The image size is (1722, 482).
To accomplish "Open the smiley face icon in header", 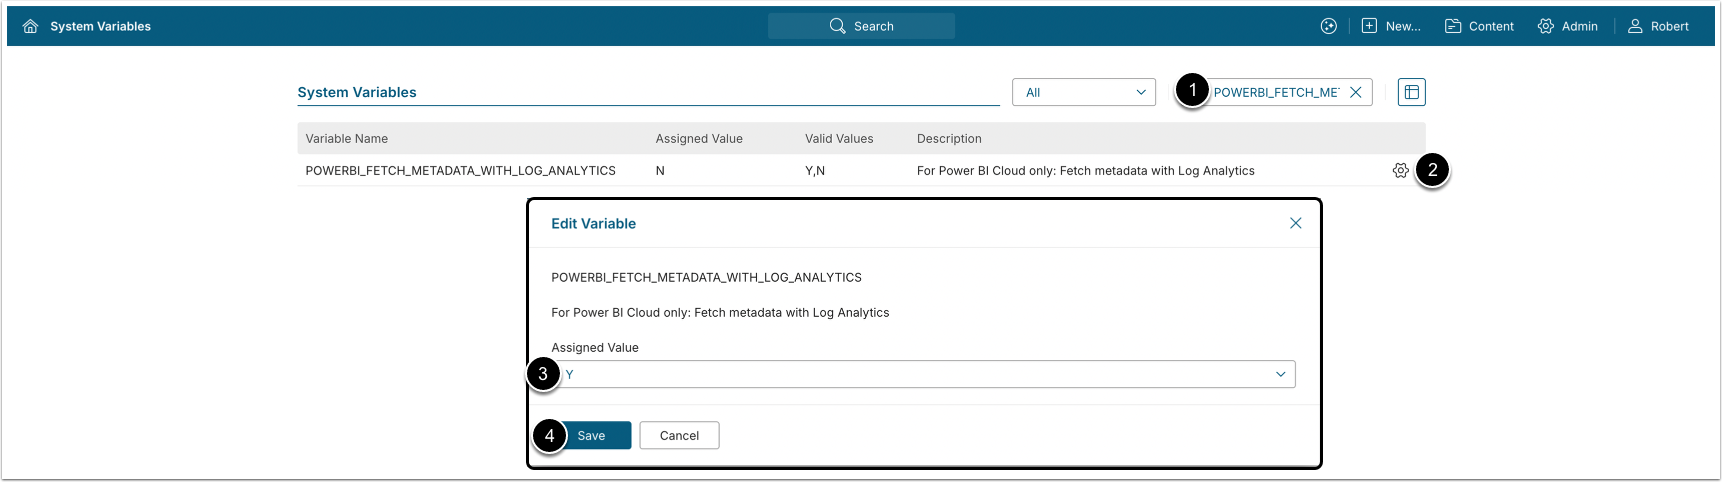I will (x=1328, y=27).
